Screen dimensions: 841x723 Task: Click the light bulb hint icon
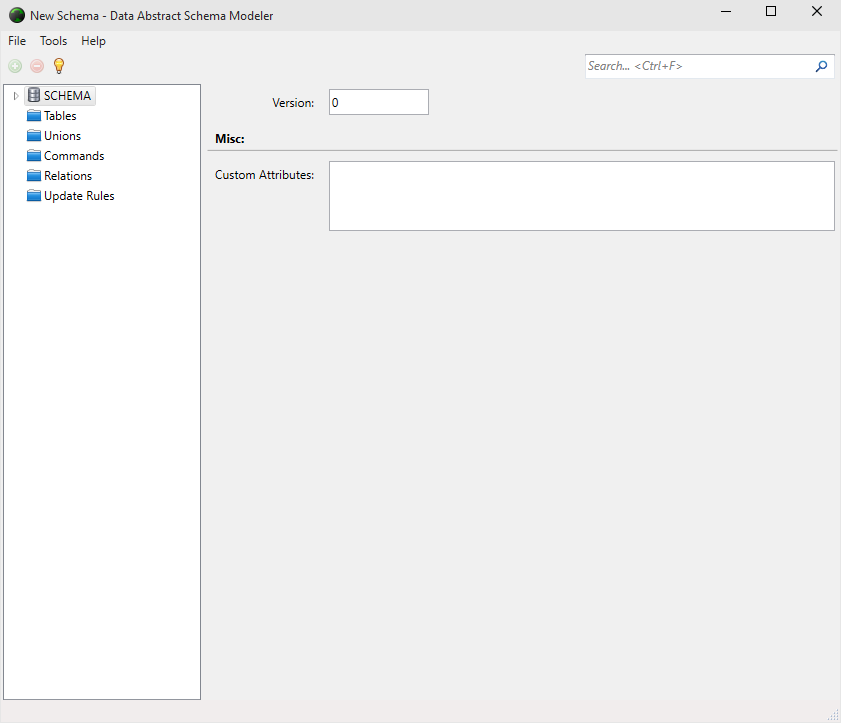[x=59, y=66]
